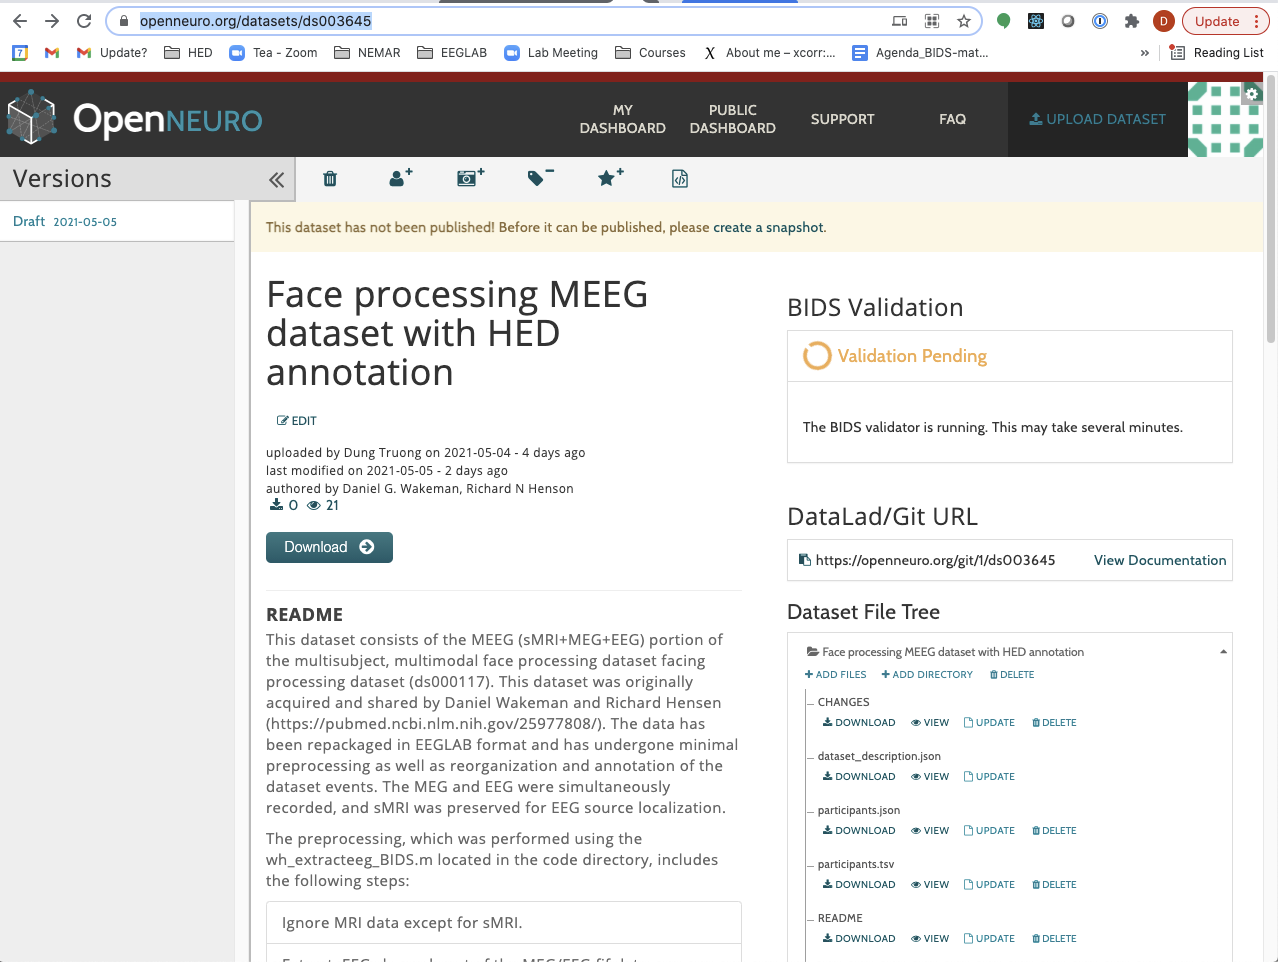Collapse the Versions sidebar with the chevron
The image size is (1278, 962).
pos(277,178)
